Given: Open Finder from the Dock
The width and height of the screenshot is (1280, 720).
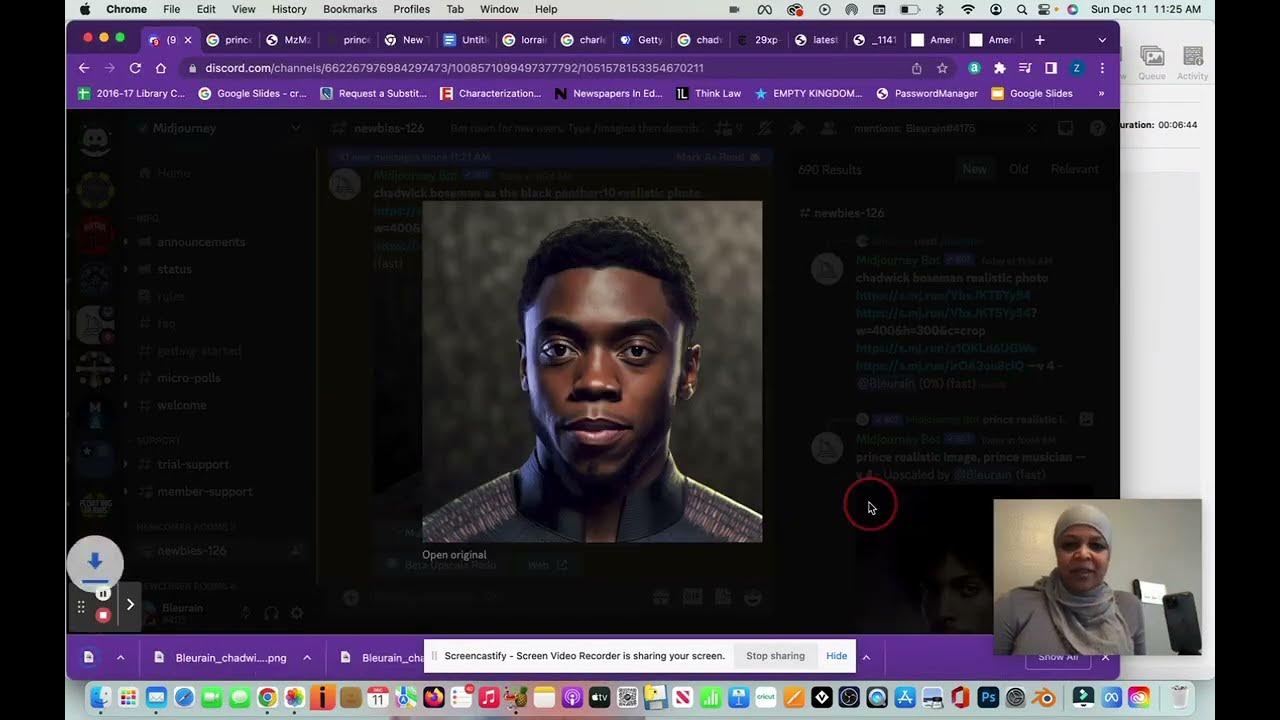Looking at the screenshot, I should coord(100,697).
